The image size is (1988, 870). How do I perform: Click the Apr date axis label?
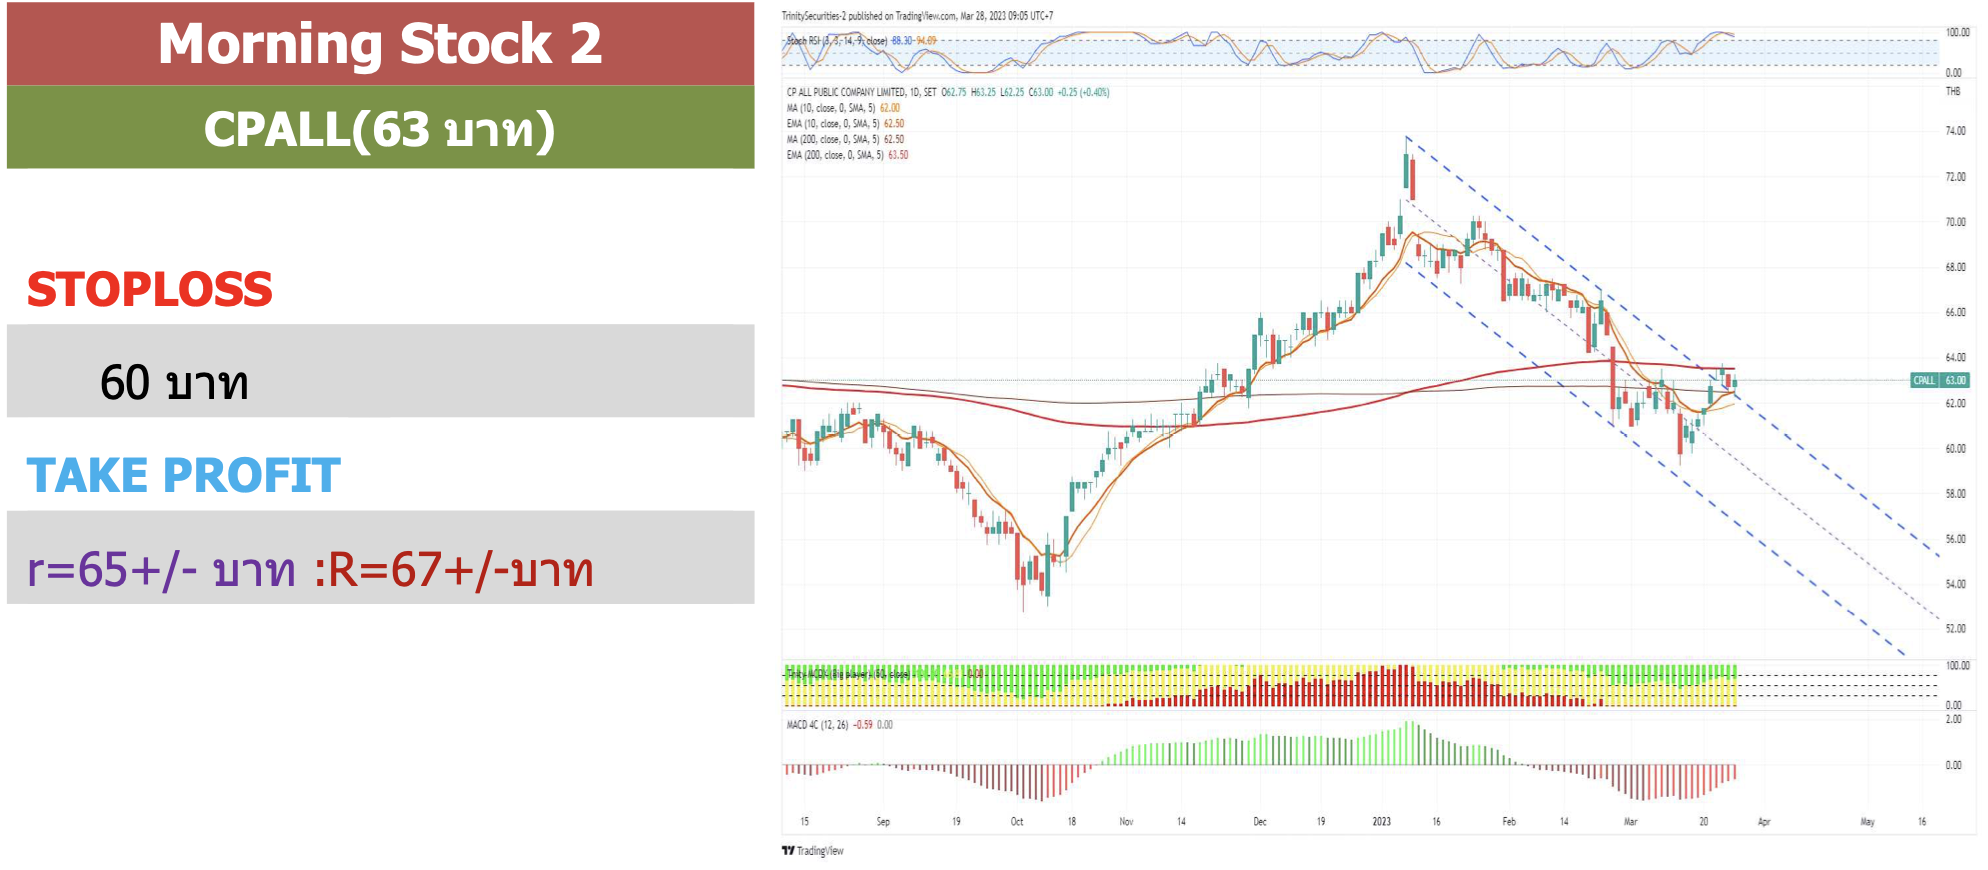1764,822
